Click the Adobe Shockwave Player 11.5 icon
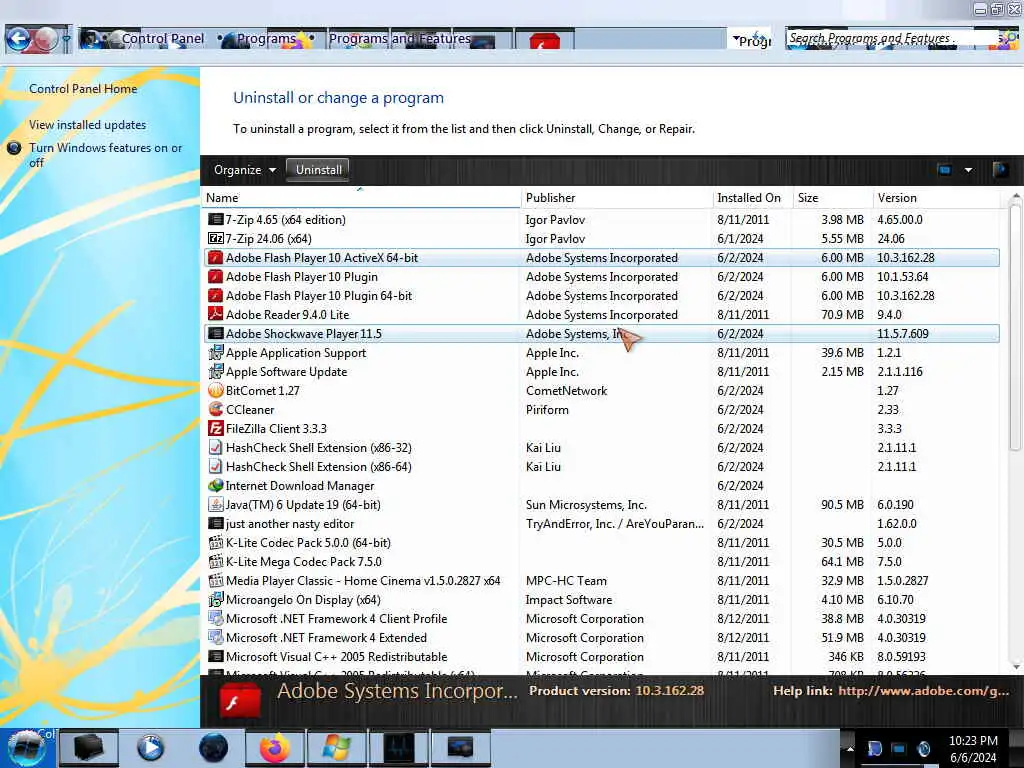 [x=216, y=333]
